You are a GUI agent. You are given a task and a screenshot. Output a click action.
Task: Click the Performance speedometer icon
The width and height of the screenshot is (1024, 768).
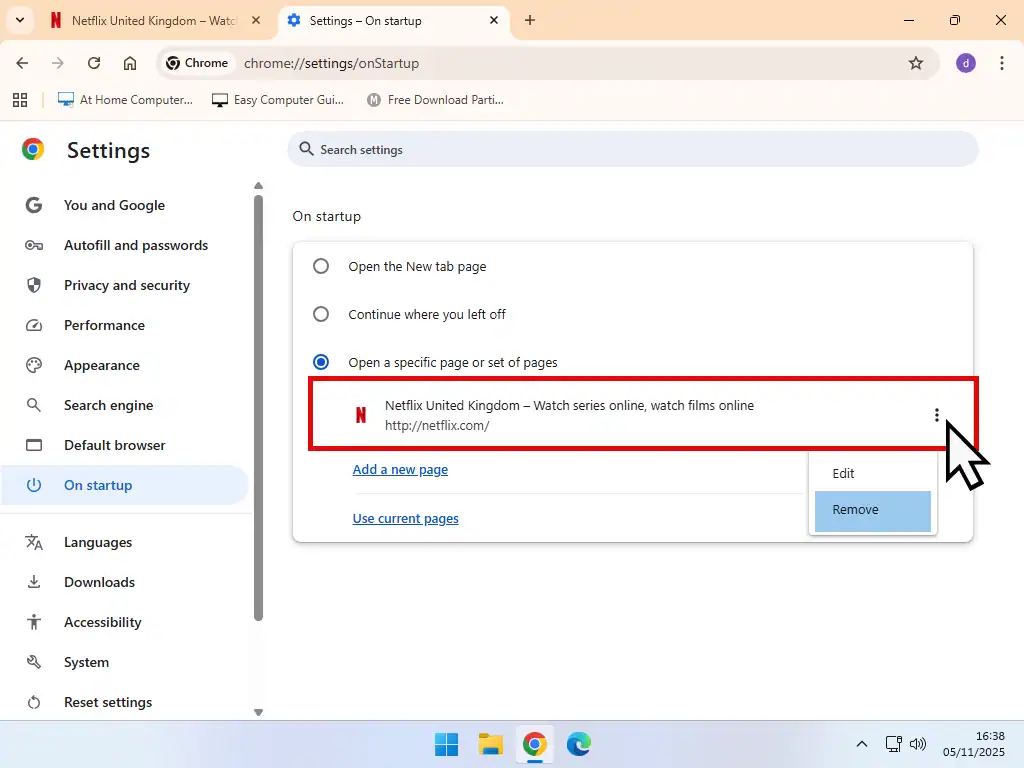coord(34,325)
